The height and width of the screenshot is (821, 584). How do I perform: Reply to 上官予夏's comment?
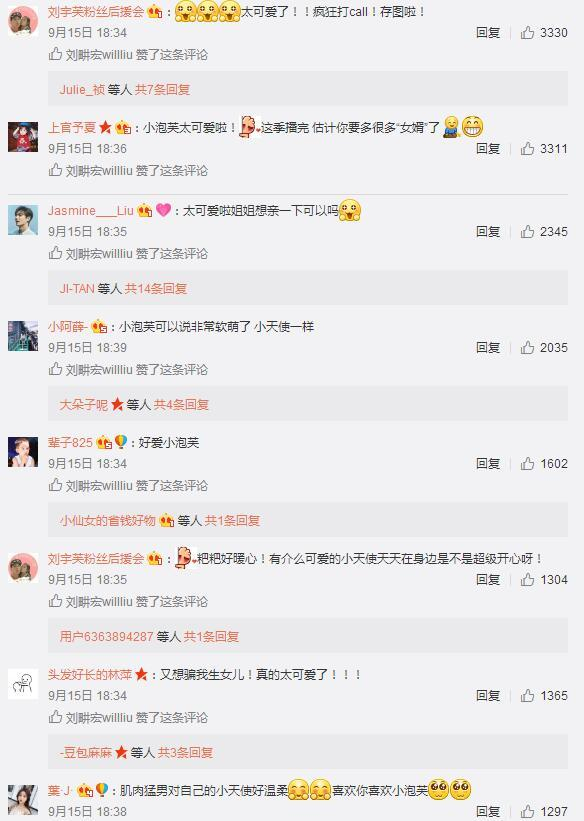pyautogui.click(x=488, y=149)
